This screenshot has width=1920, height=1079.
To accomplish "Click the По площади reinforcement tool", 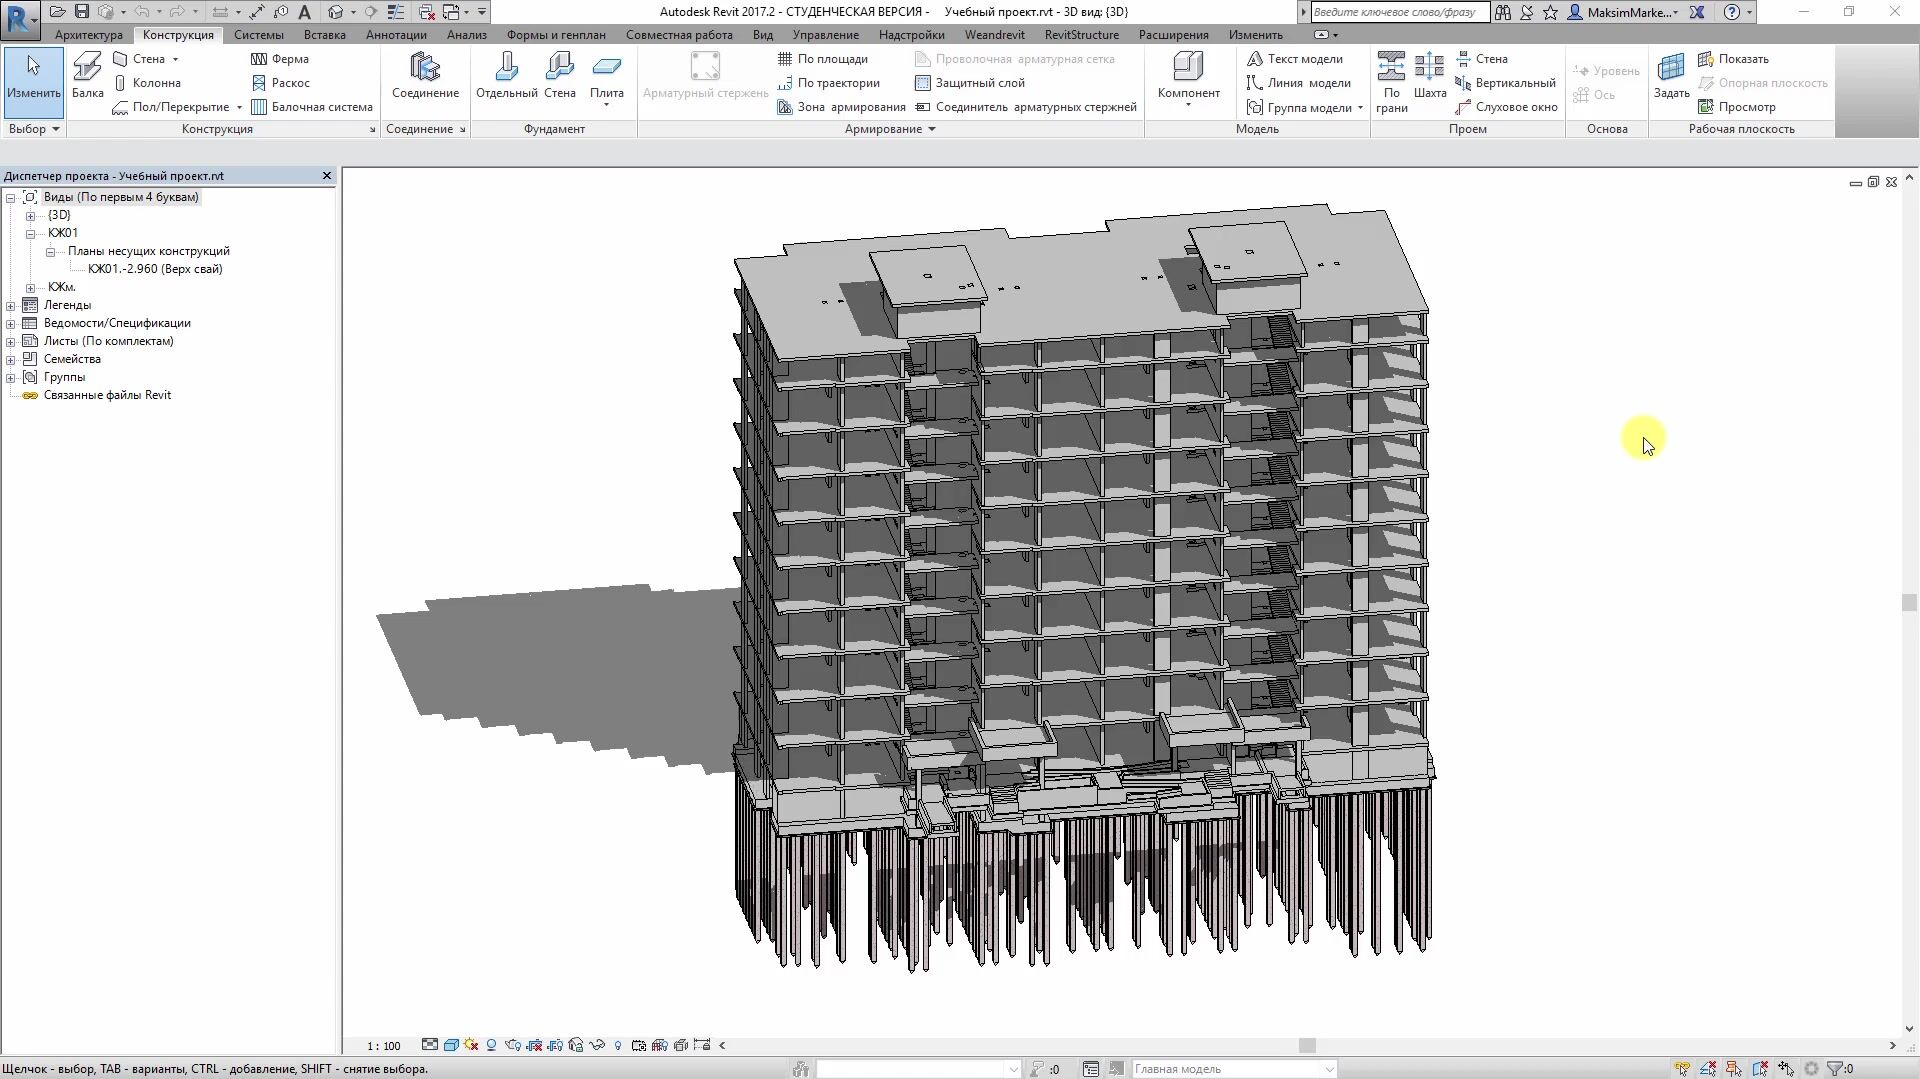I will pos(822,59).
